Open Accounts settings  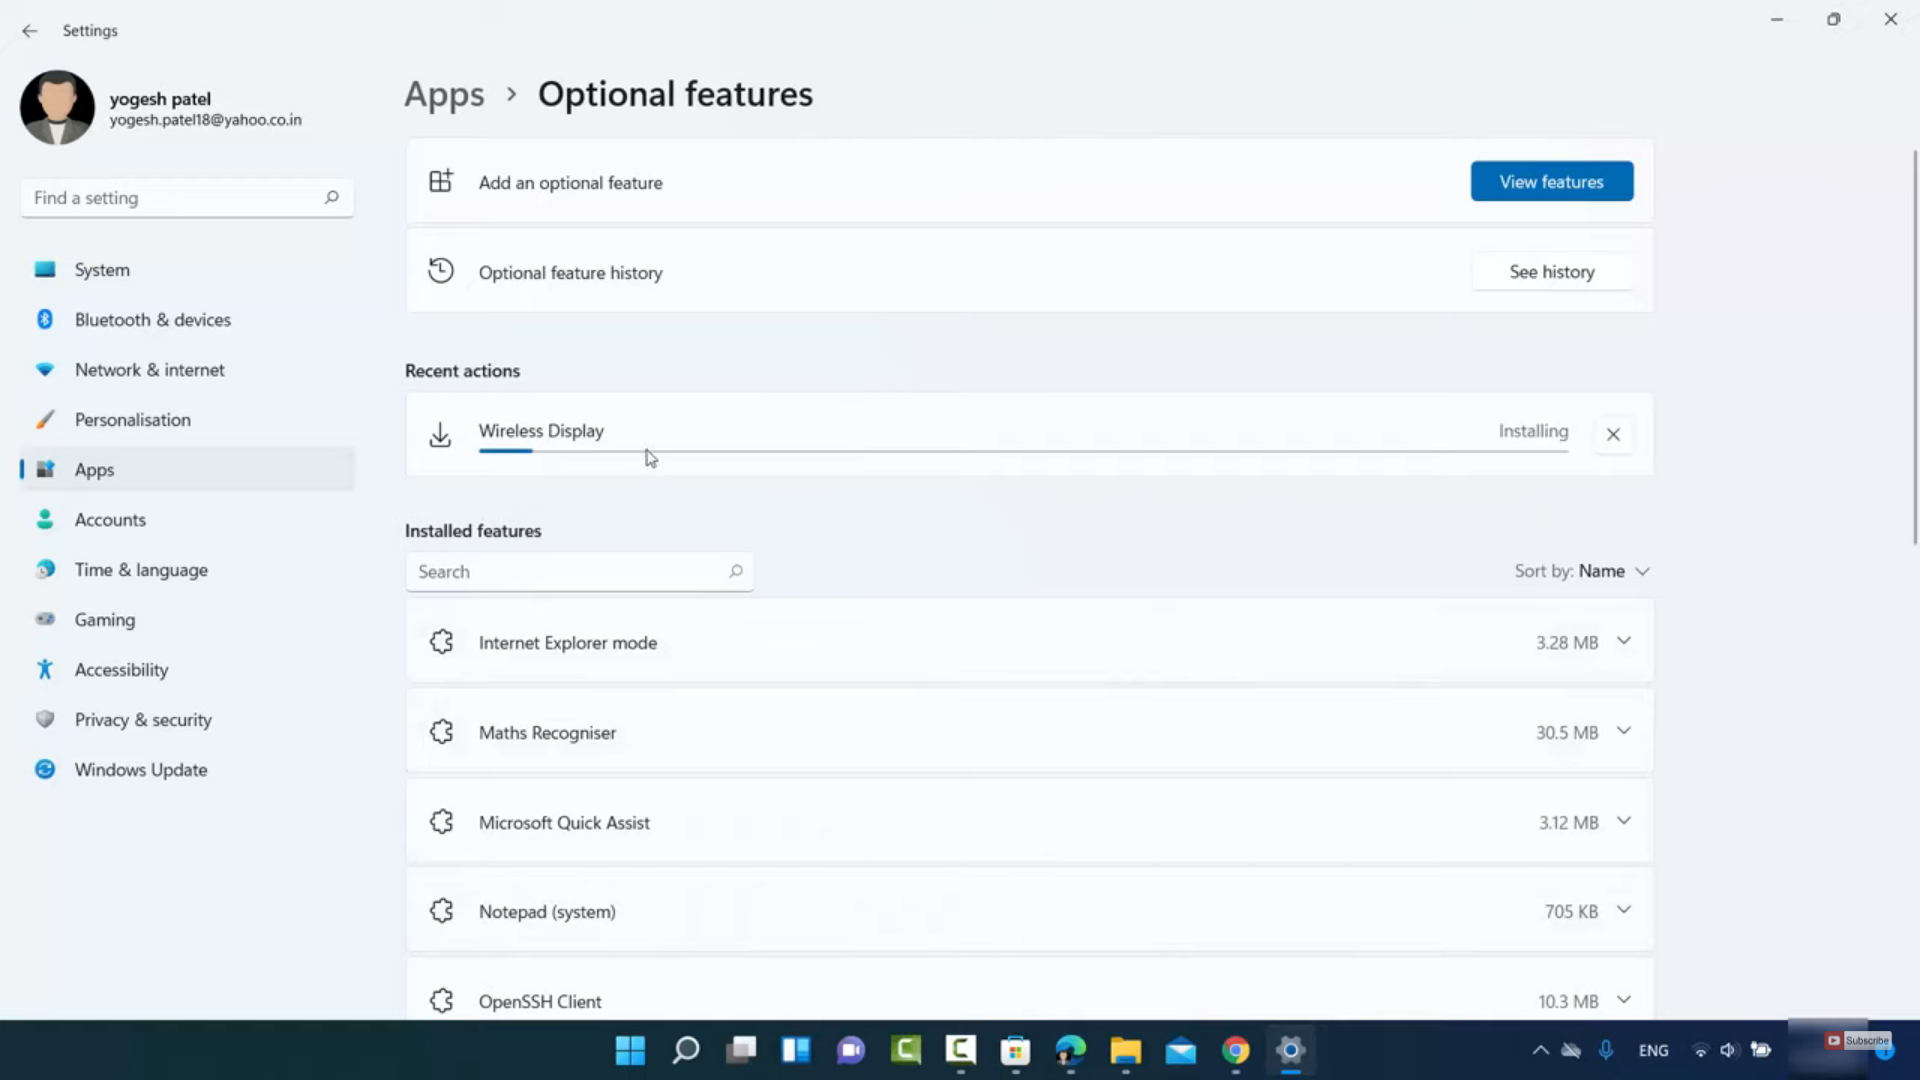pyautogui.click(x=187, y=520)
